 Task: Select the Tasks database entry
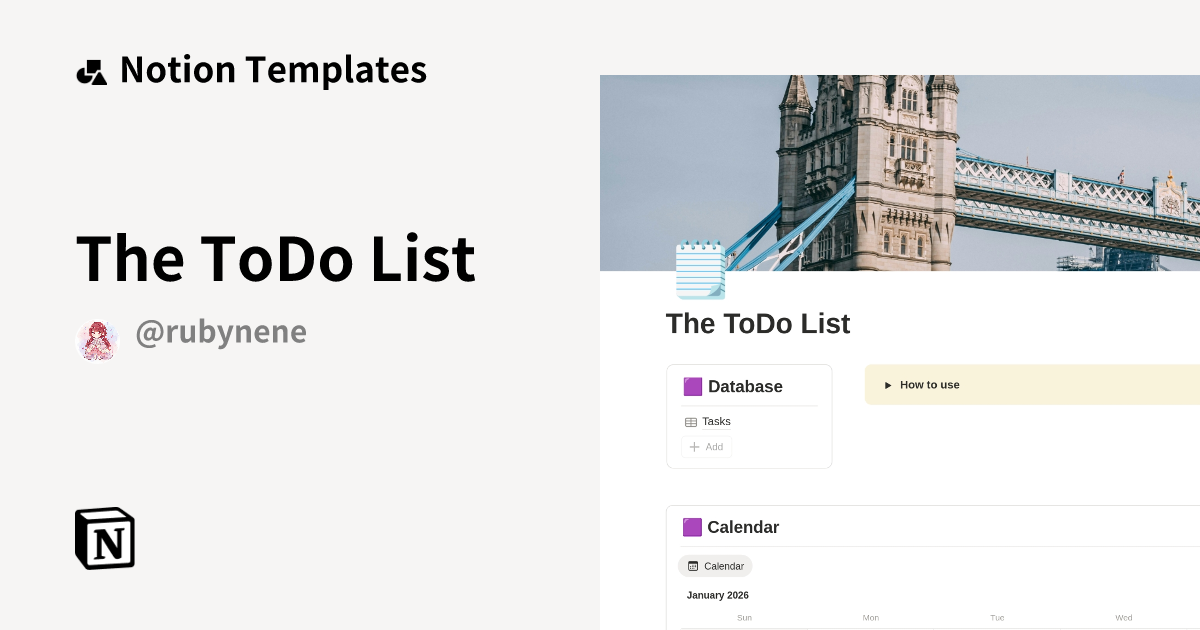pos(716,421)
